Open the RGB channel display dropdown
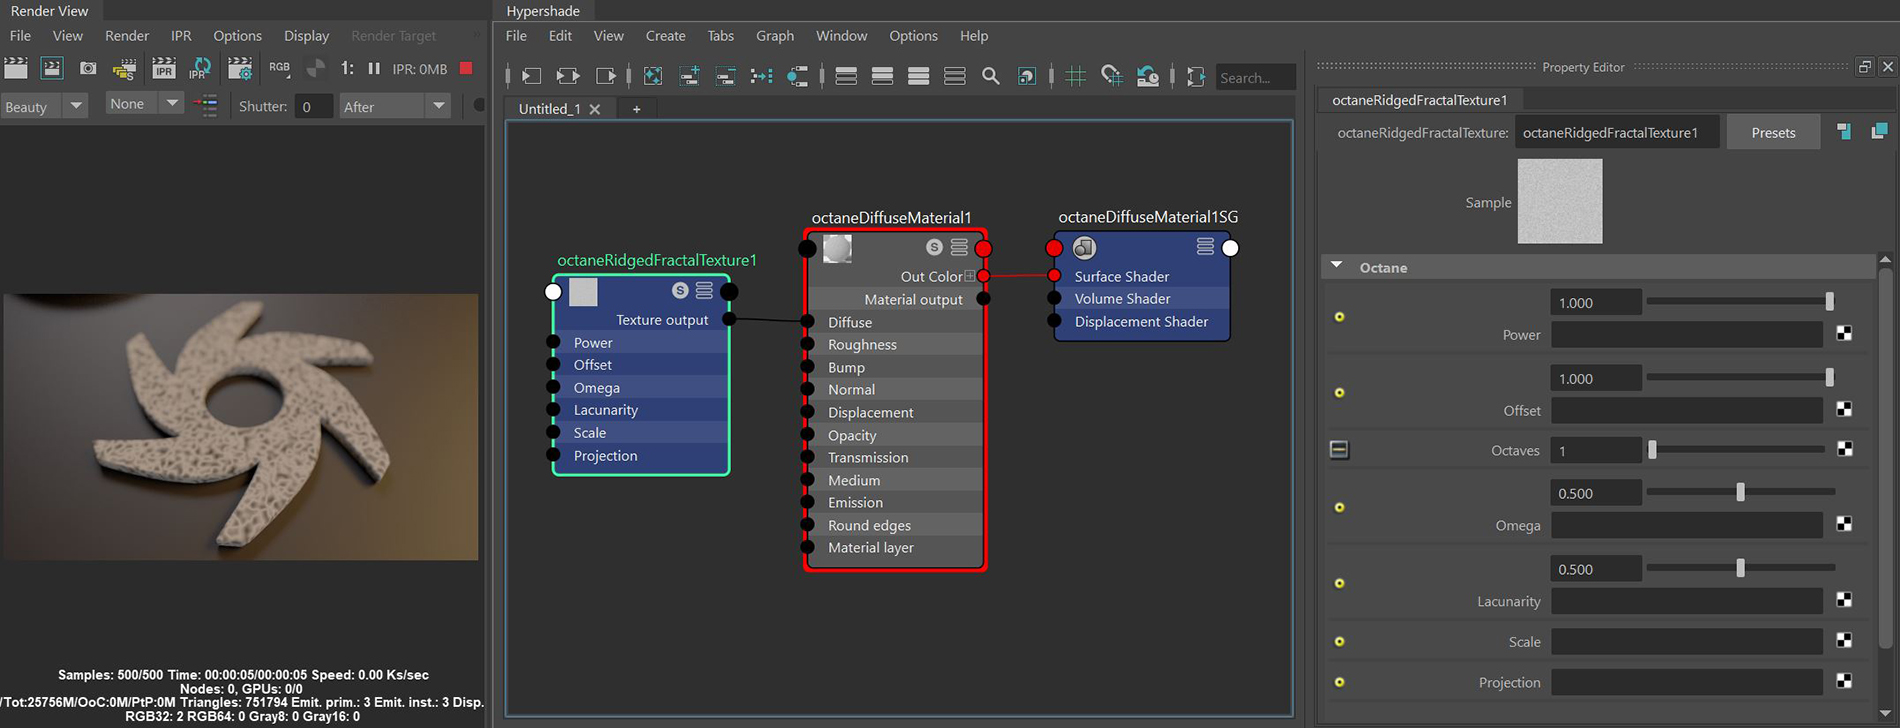 [x=279, y=68]
